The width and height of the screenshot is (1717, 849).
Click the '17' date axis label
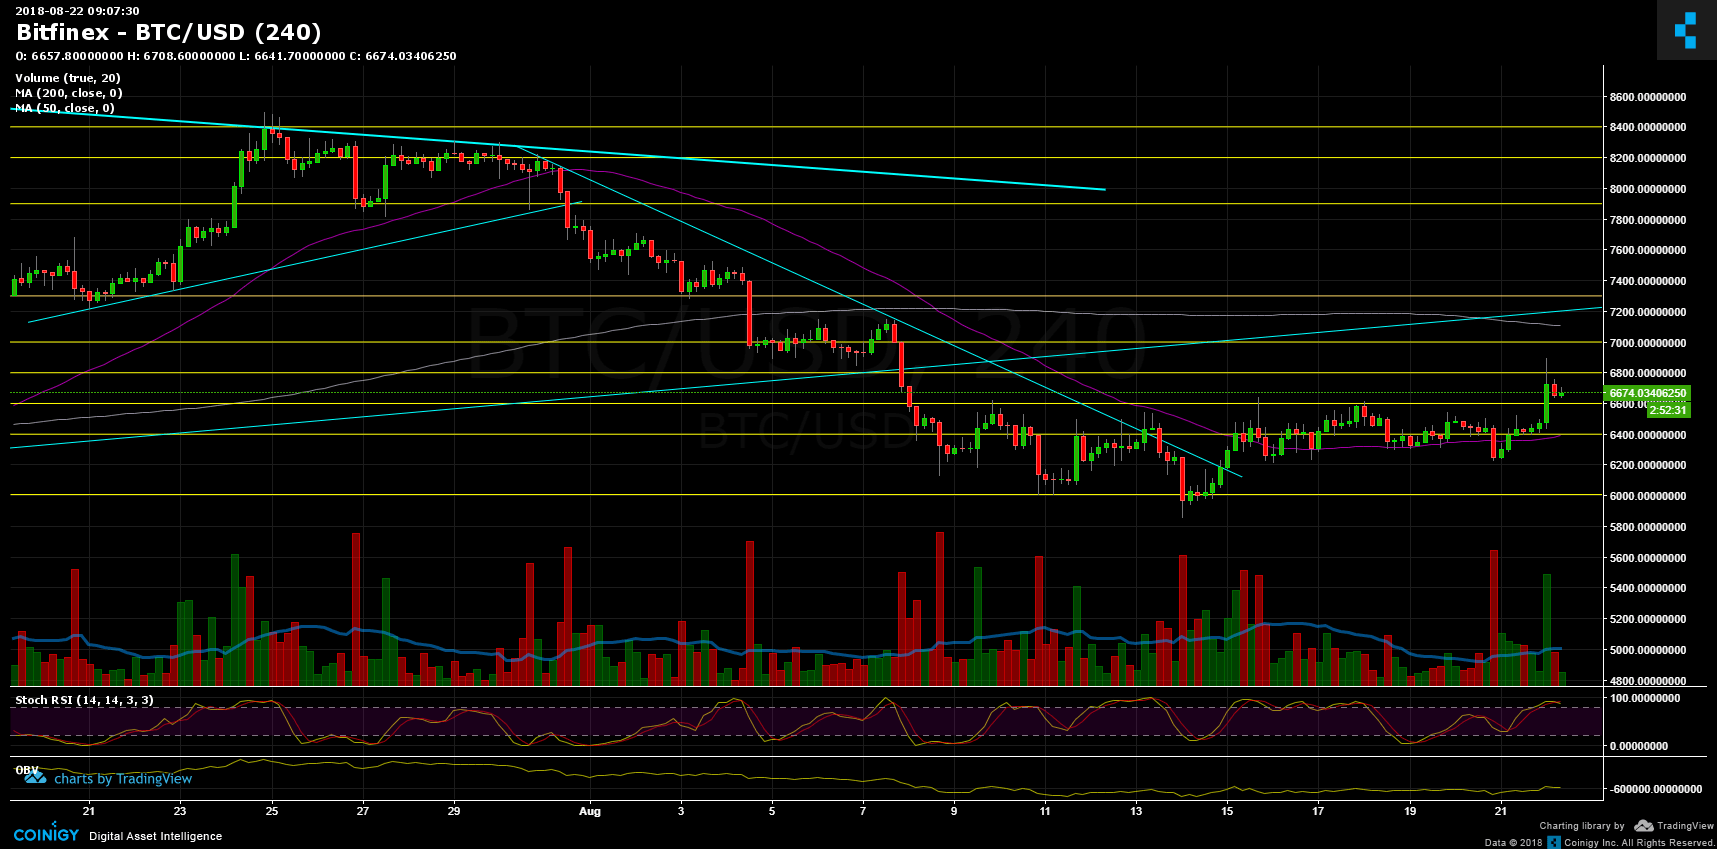pyautogui.click(x=1318, y=811)
